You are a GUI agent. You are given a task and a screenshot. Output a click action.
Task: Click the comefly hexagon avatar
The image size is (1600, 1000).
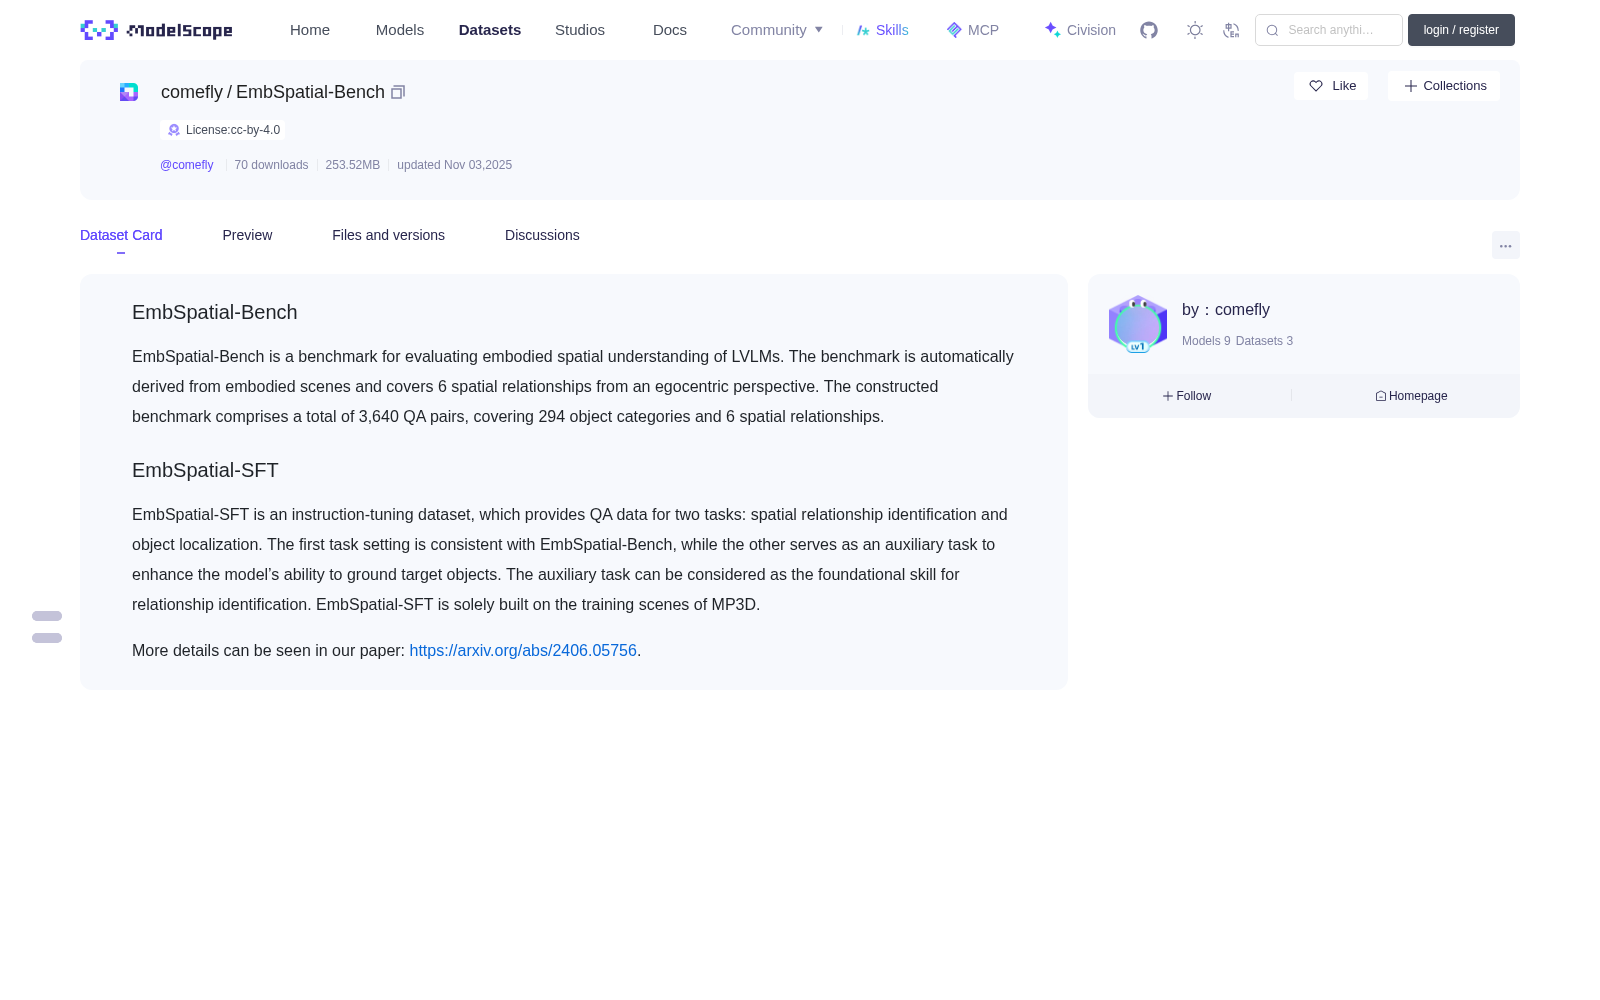[x=1138, y=324]
